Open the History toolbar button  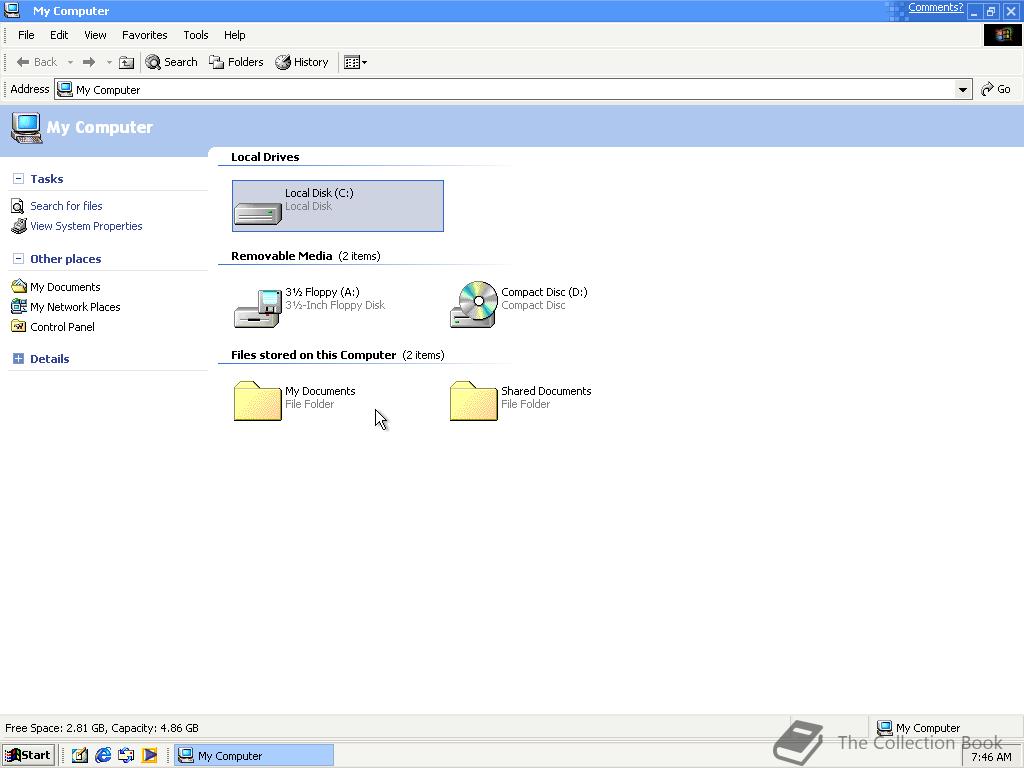coord(302,62)
